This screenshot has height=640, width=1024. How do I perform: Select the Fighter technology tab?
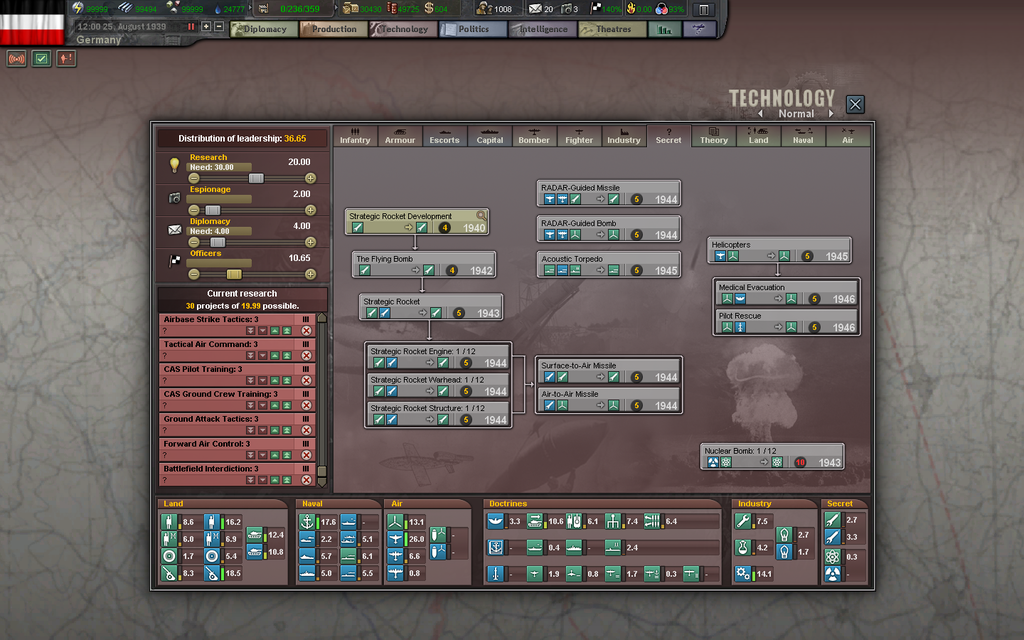[579, 136]
